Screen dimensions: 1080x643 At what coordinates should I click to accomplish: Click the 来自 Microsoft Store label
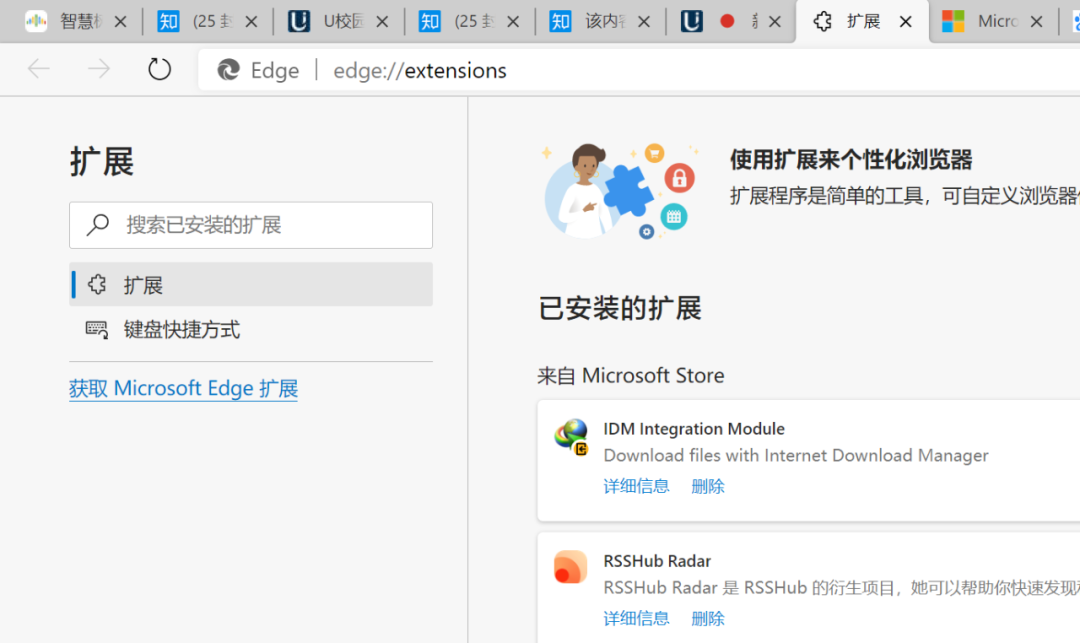[631, 375]
